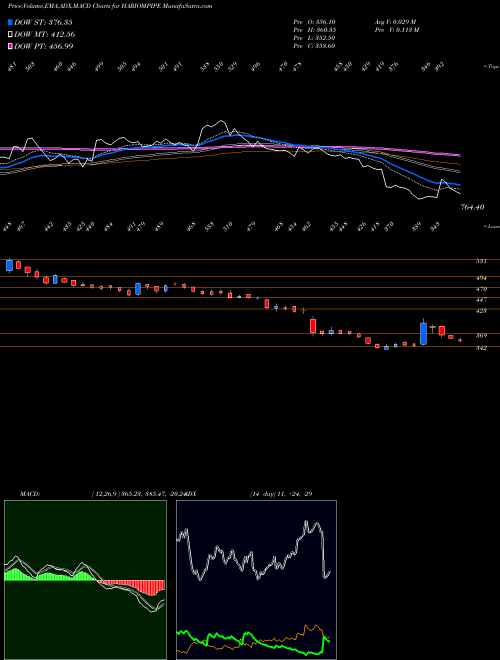Screen dimensions: 500x660
Task: Click the '342' price axis label
Action: 481,348
